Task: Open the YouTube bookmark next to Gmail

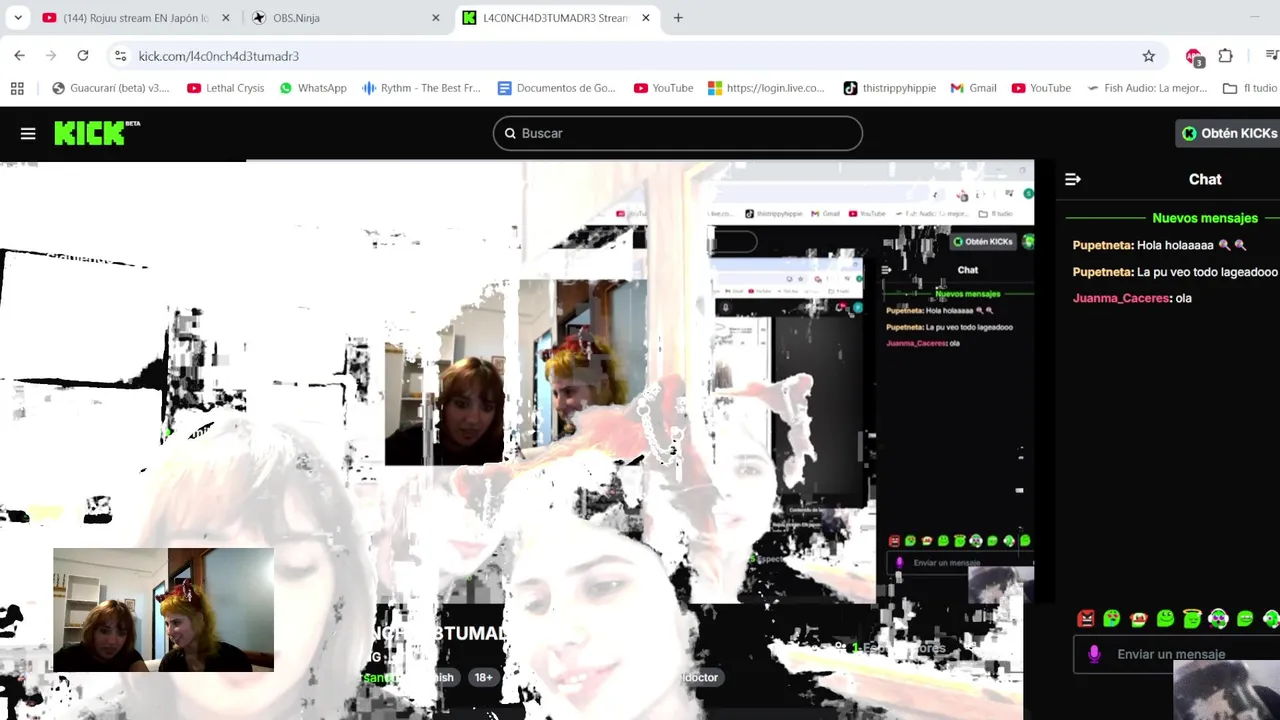Action: tap(1040, 88)
